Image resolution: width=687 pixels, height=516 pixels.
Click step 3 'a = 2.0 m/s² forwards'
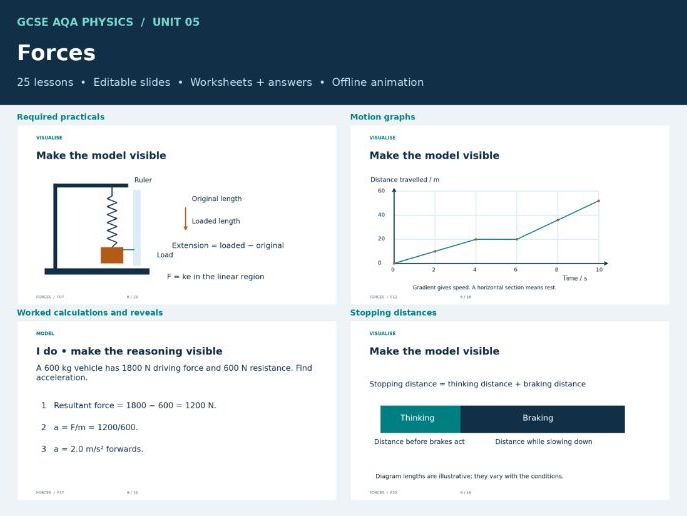pos(99,449)
